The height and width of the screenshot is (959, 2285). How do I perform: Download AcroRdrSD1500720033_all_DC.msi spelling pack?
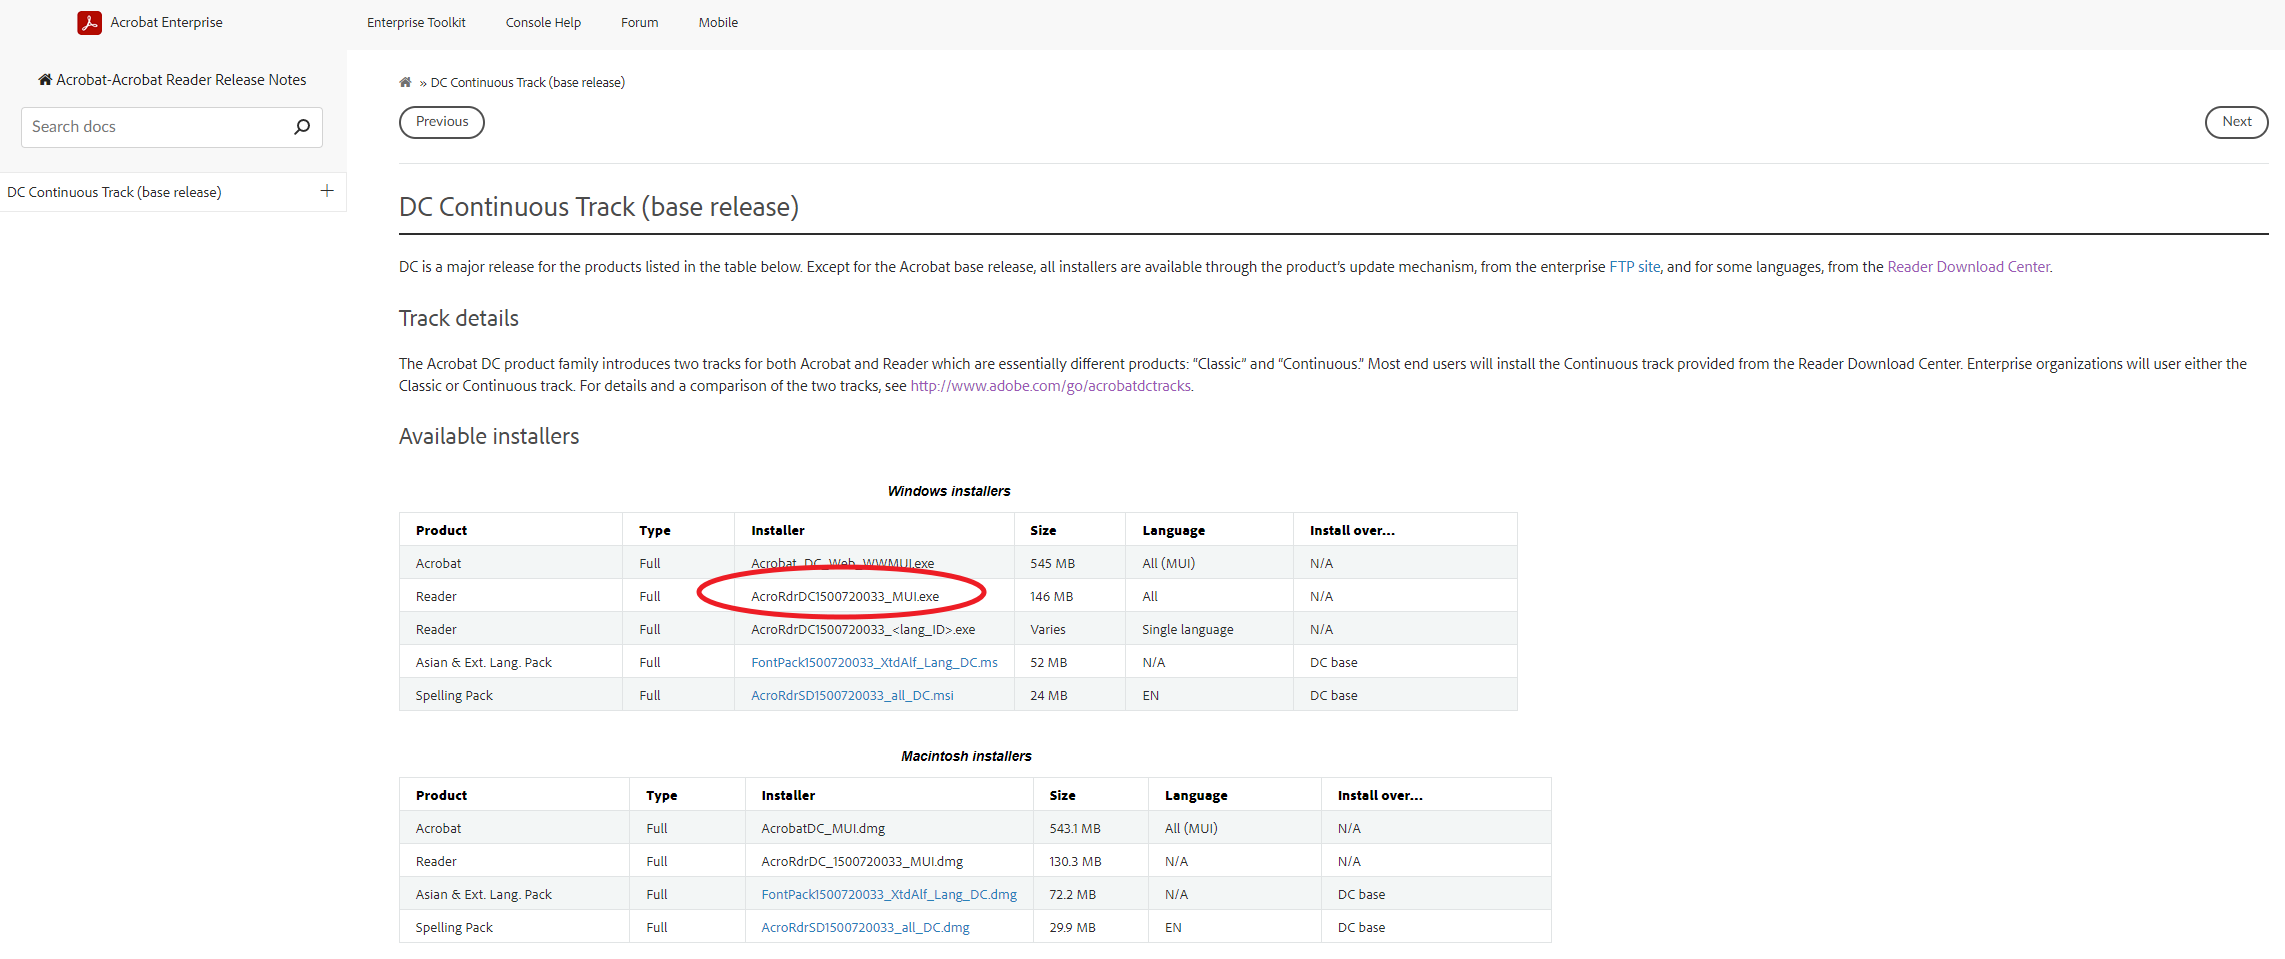pos(852,696)
